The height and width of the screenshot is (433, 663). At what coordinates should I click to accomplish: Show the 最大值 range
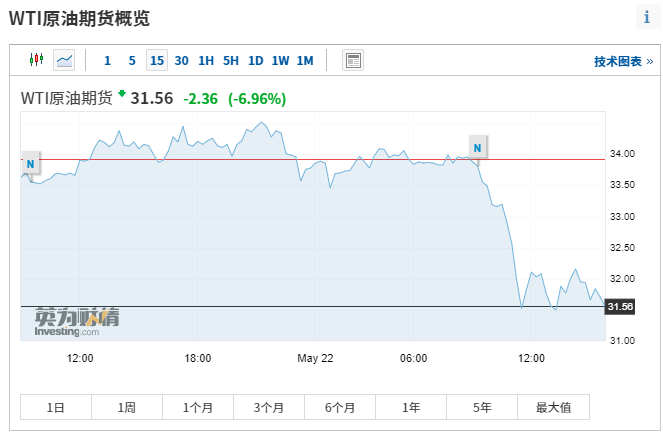point(553,407)
